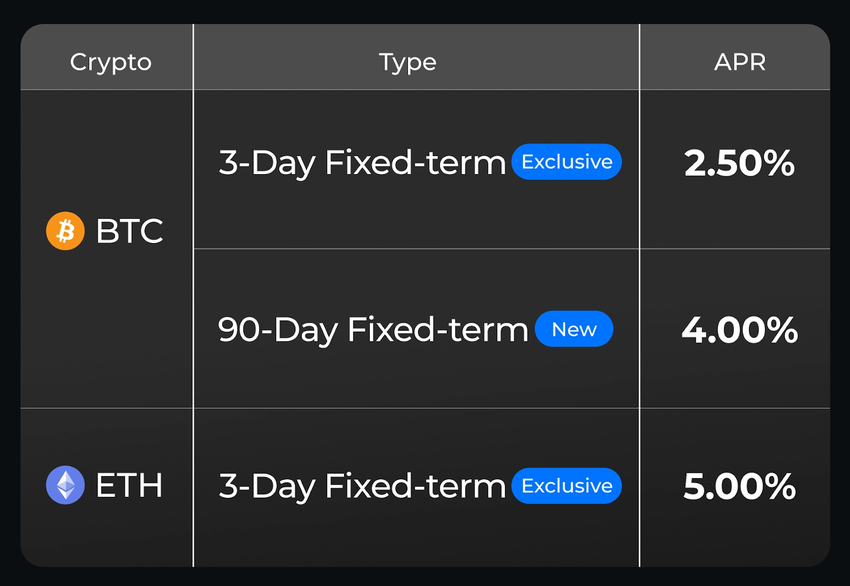Click the ETH row type cell
850x586 pixels.
pyautogui.click(x=416, y=488)
